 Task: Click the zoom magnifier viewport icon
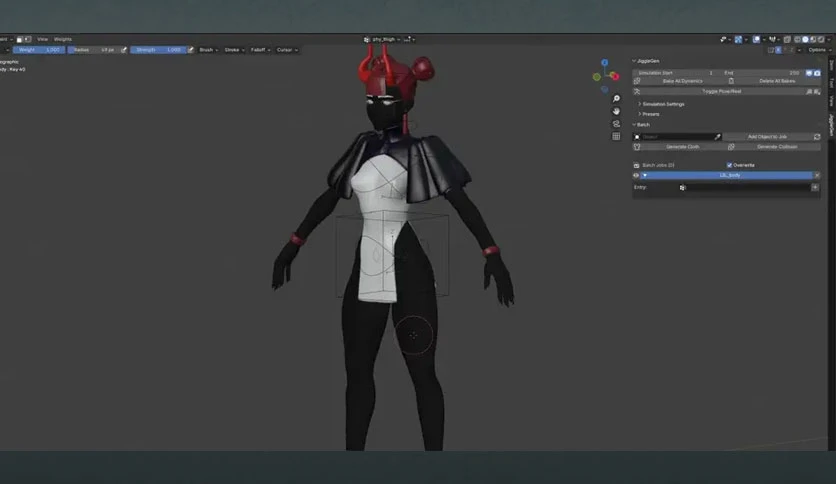point(616,99)
